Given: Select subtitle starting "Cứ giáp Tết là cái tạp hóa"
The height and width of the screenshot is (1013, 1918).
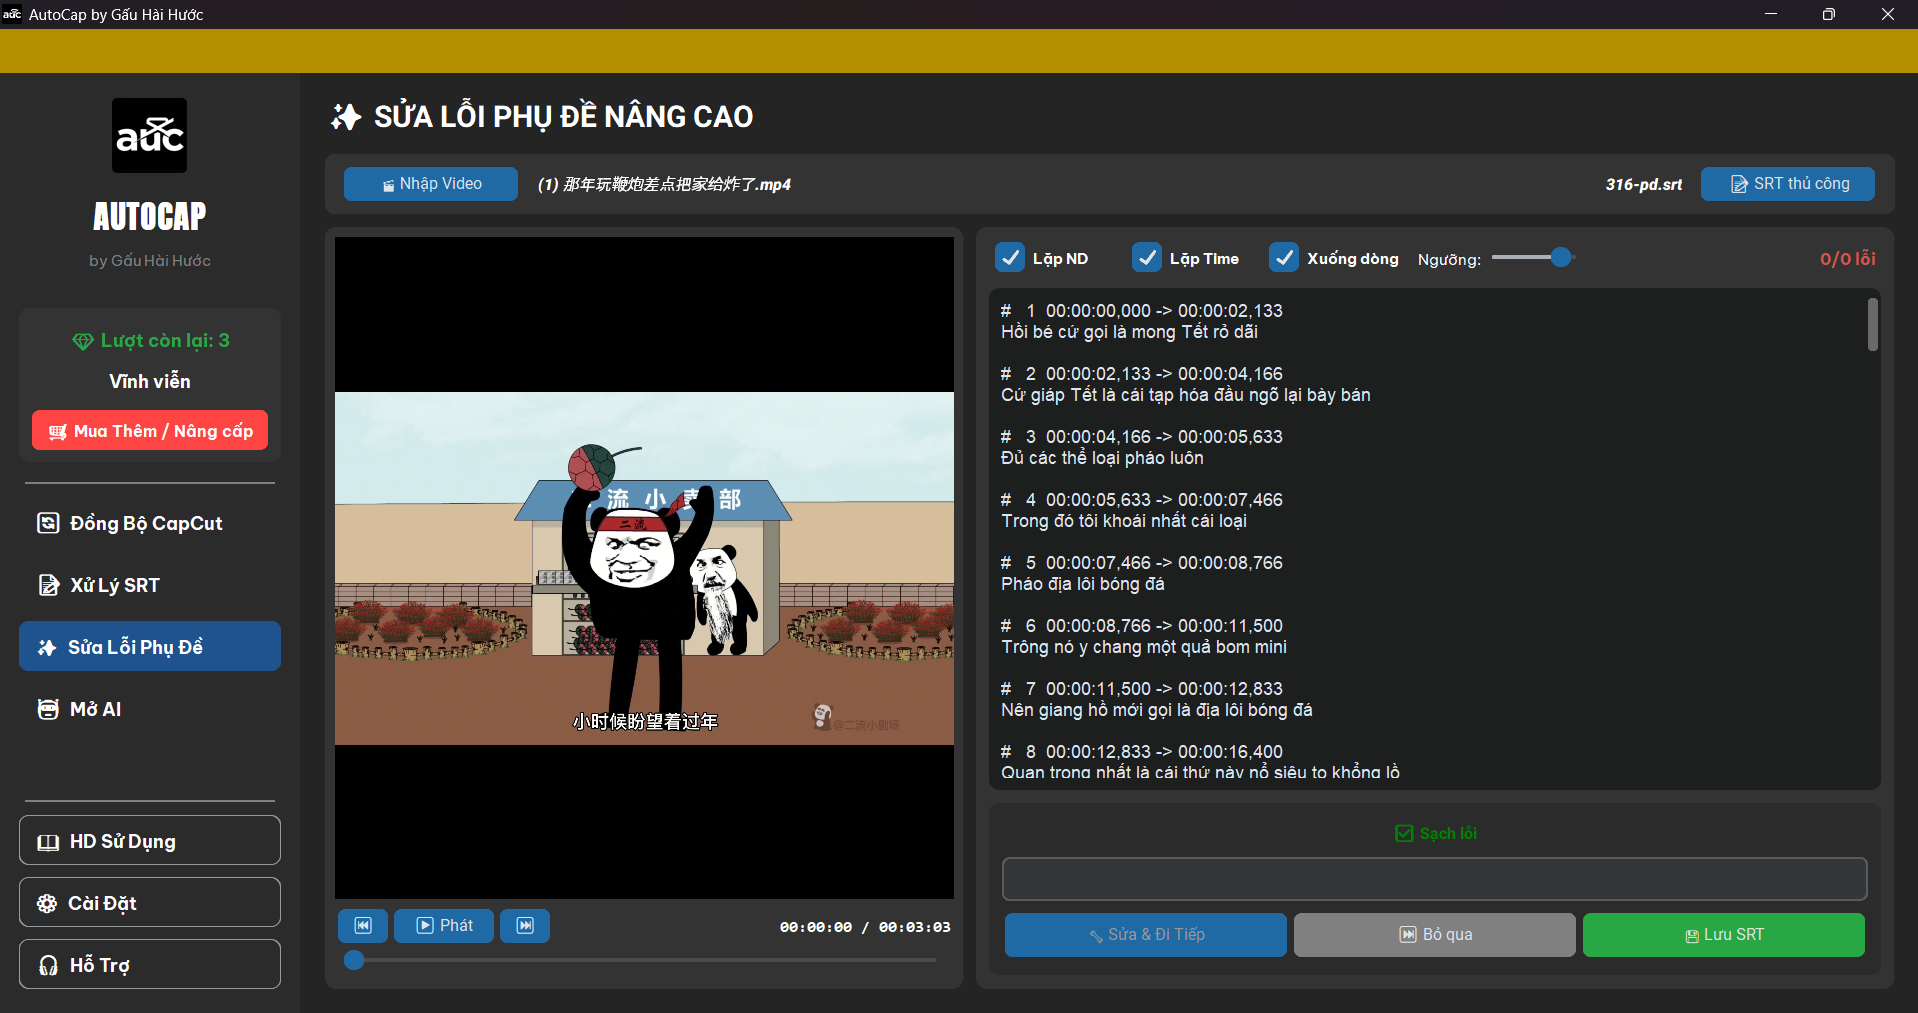Looking at the screenshot, I should point(1186,395).
